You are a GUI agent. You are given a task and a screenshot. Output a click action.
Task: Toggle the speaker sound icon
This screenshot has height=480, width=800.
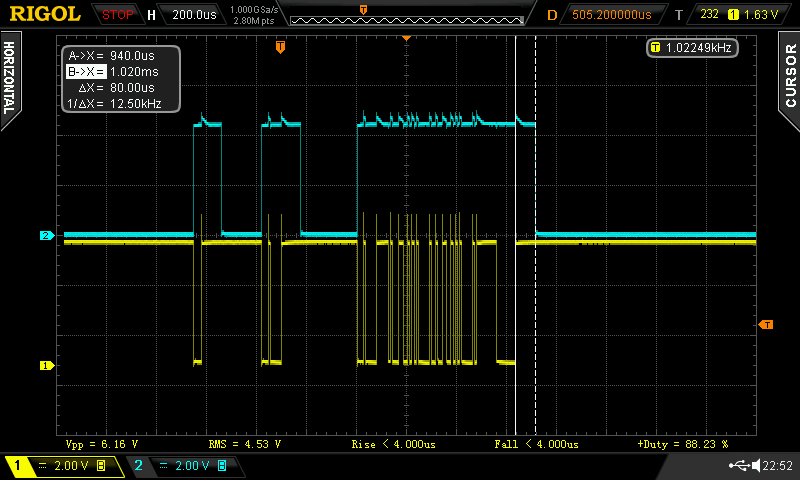(x=756, y=465)
